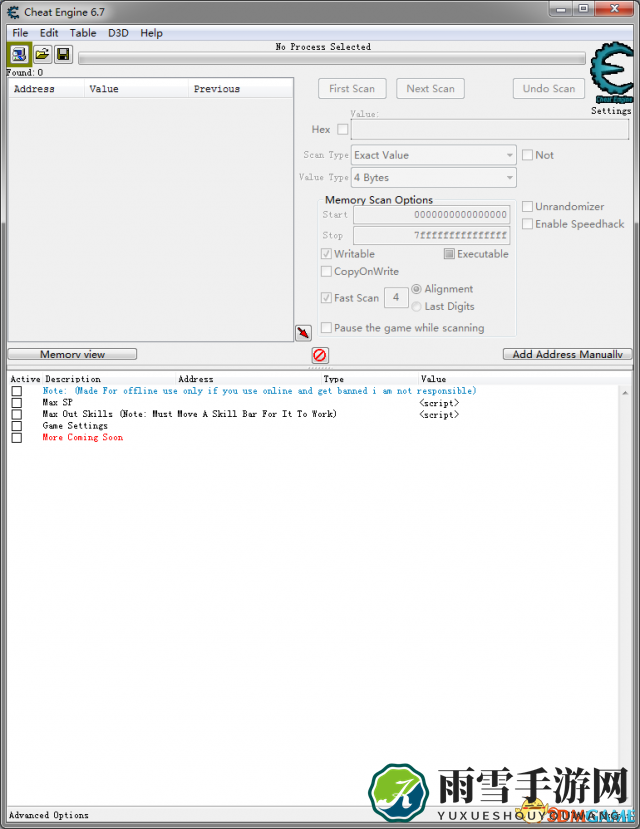Open the Value Type dropdown
The height and width of the screenshot is (829, 640).
coord(433,178)
